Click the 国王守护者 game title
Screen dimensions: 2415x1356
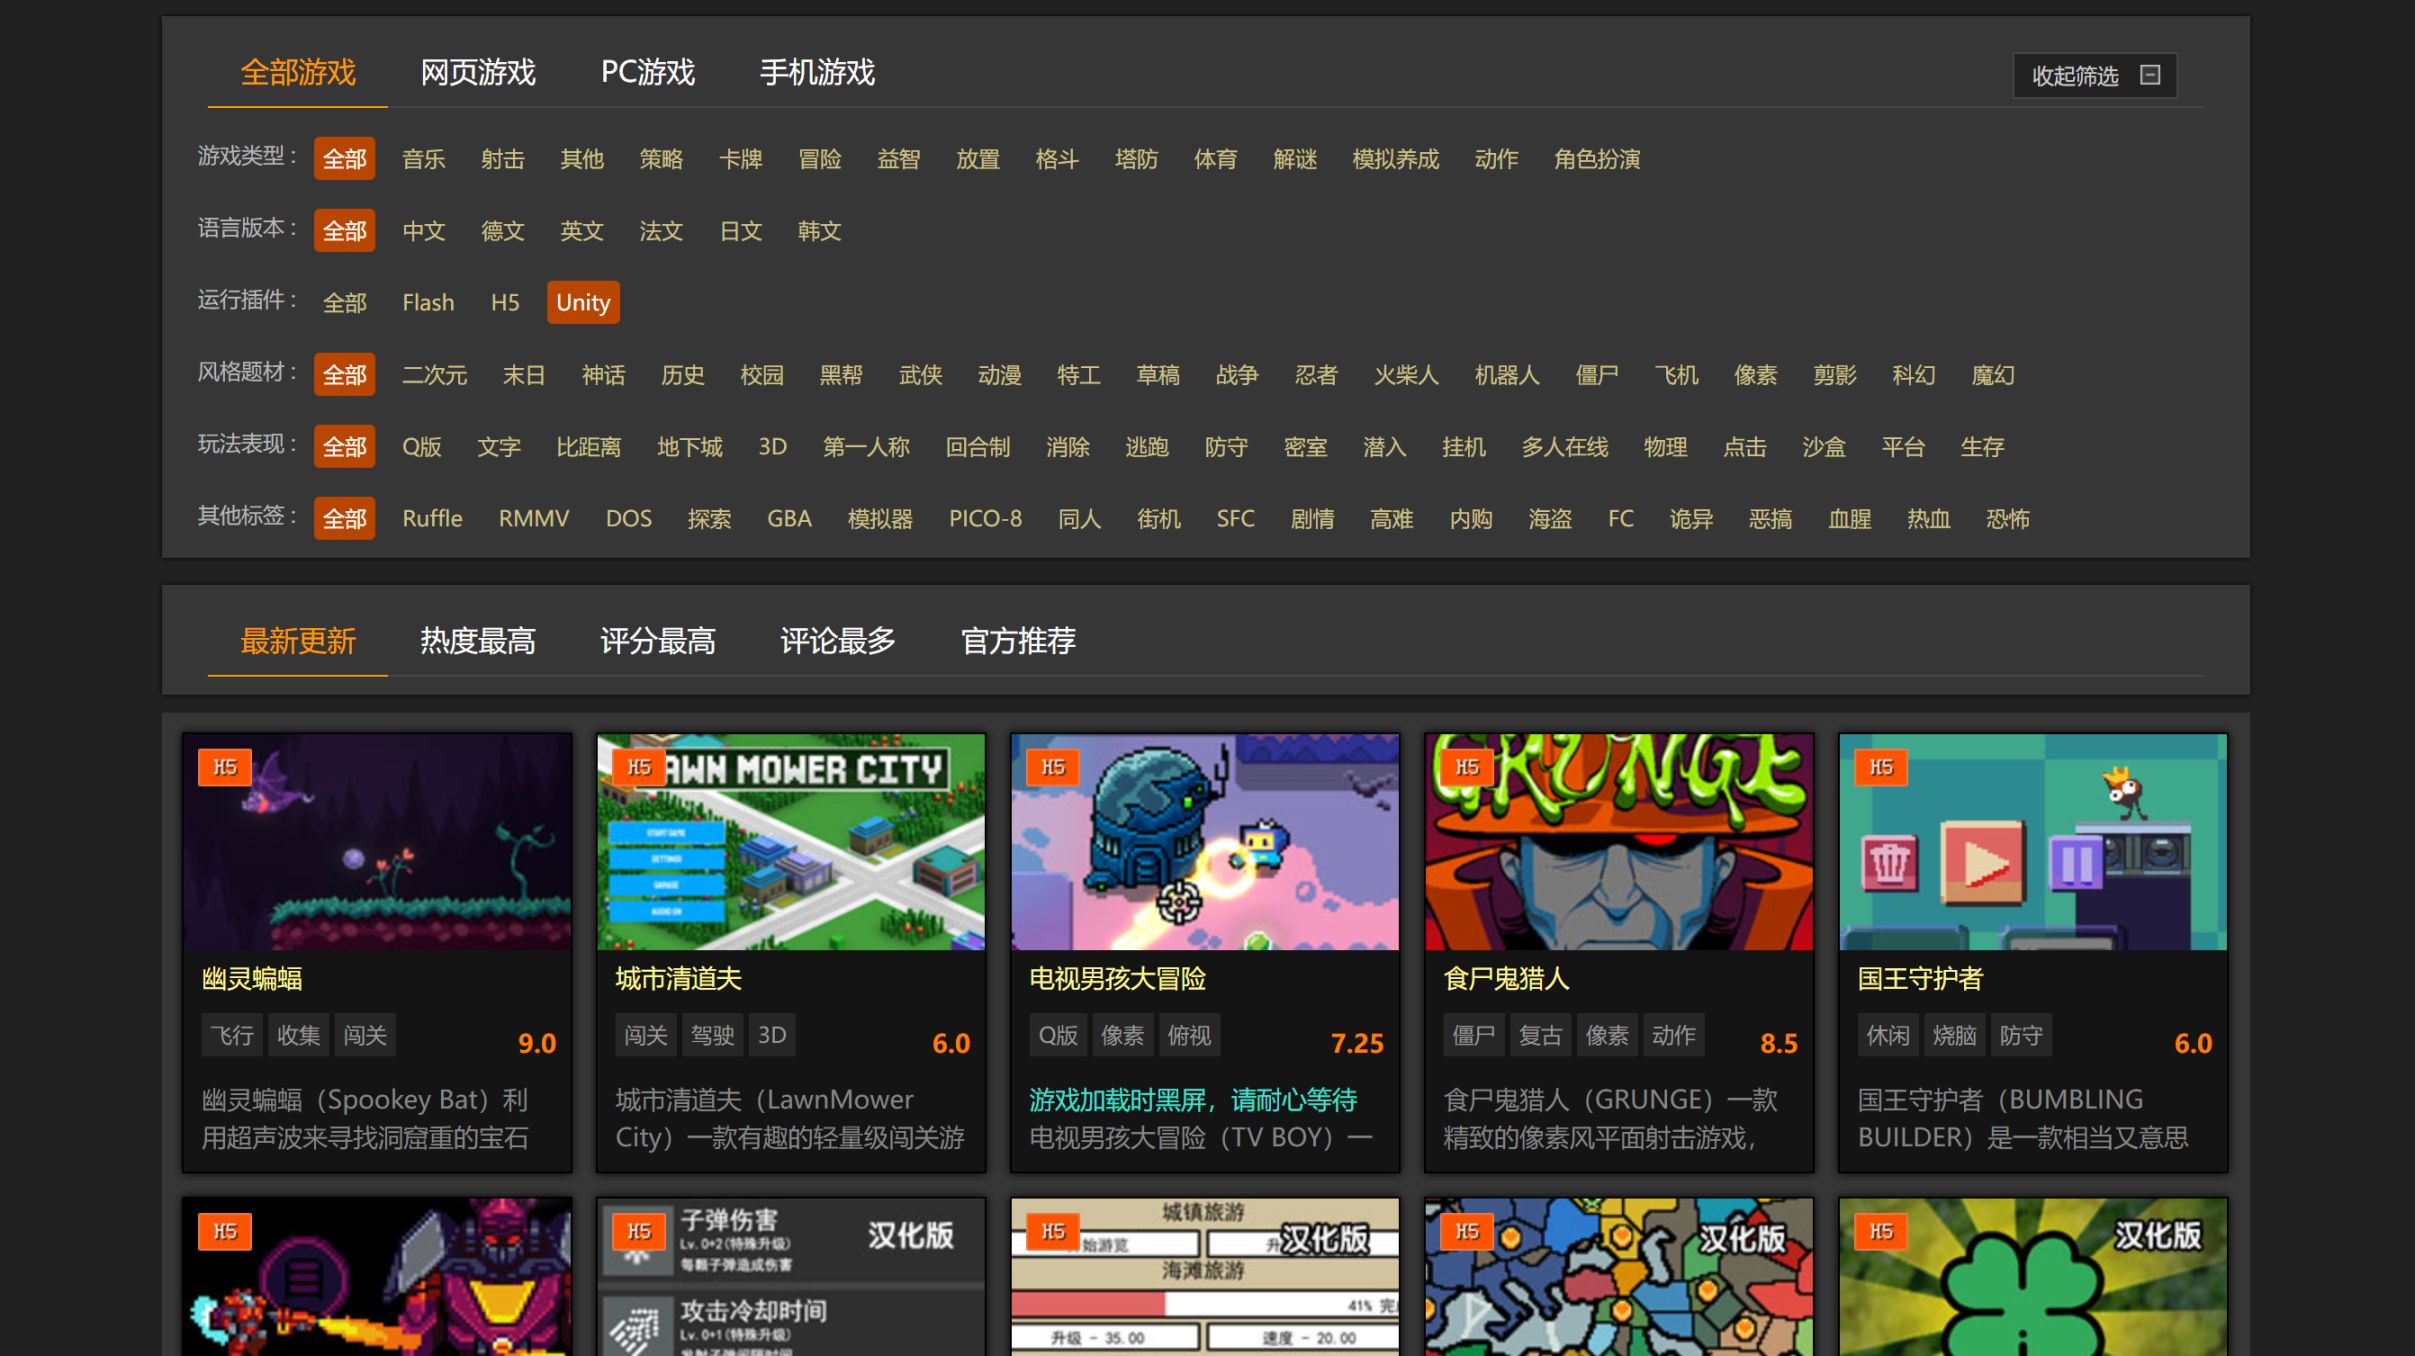(x=1921, y=979)
